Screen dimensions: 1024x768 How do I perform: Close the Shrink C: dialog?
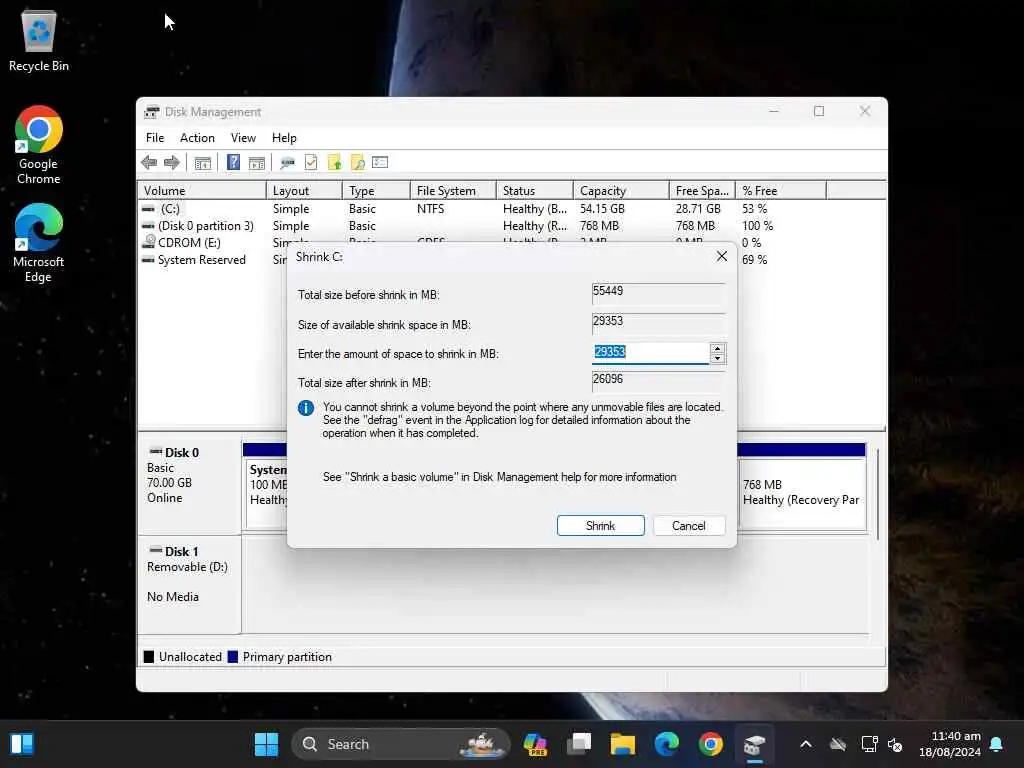(722, 257)
